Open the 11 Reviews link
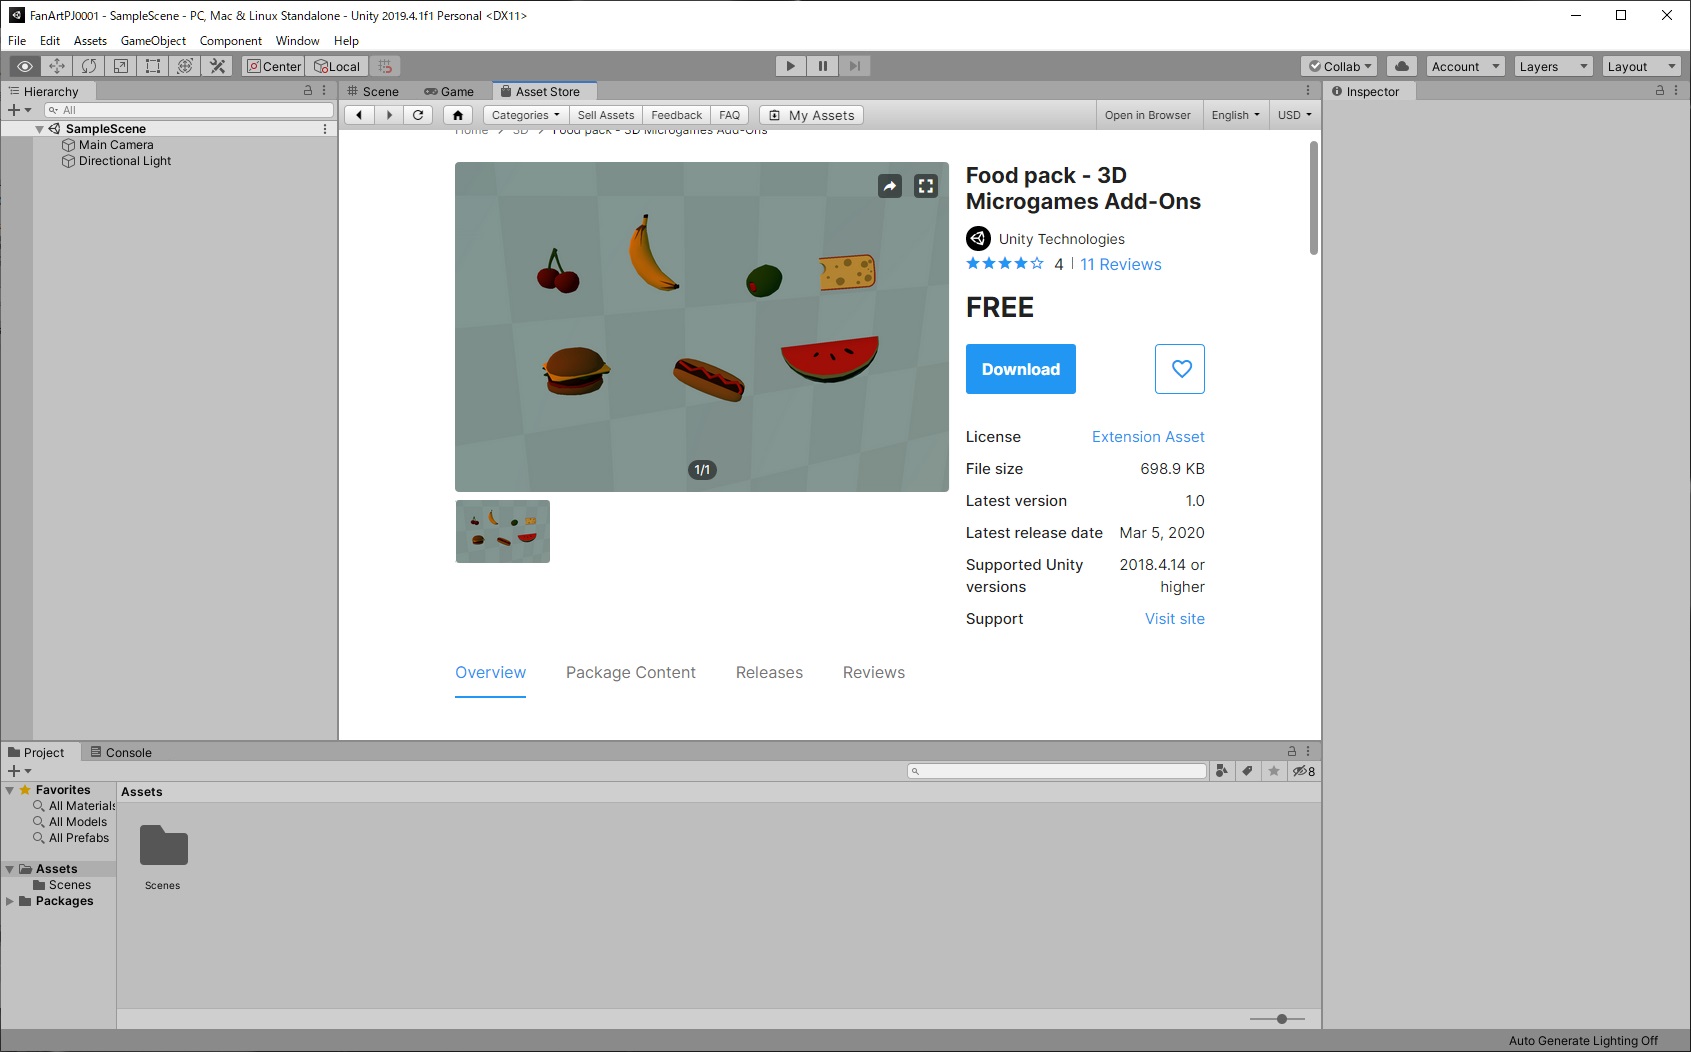1691x1052 pixels. pos(1120,265)
